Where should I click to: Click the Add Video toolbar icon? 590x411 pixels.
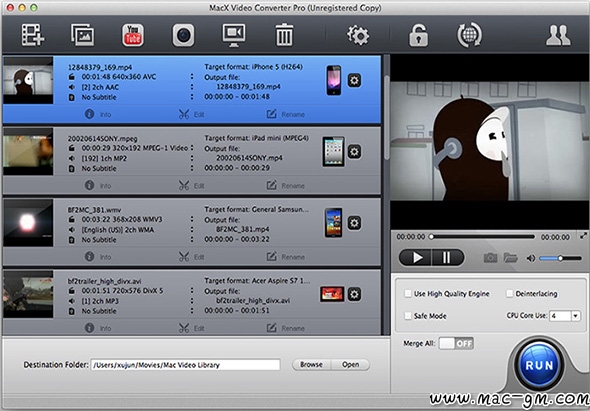33,35
